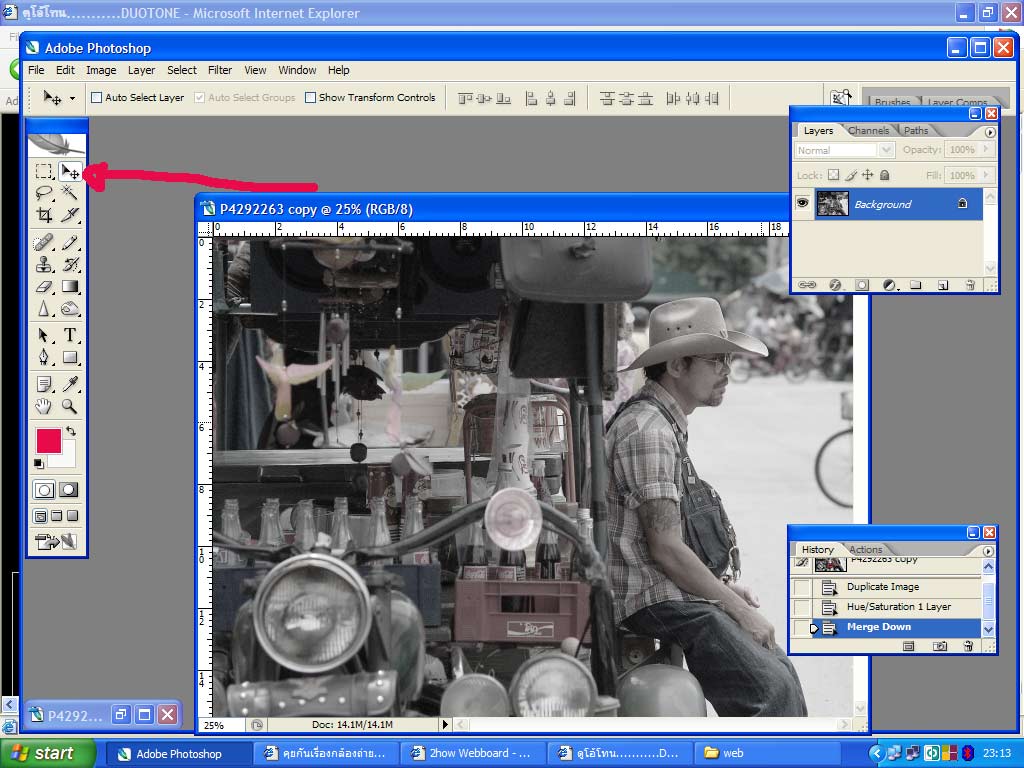
Task: Activate the Hand tool
Action: 44,406
